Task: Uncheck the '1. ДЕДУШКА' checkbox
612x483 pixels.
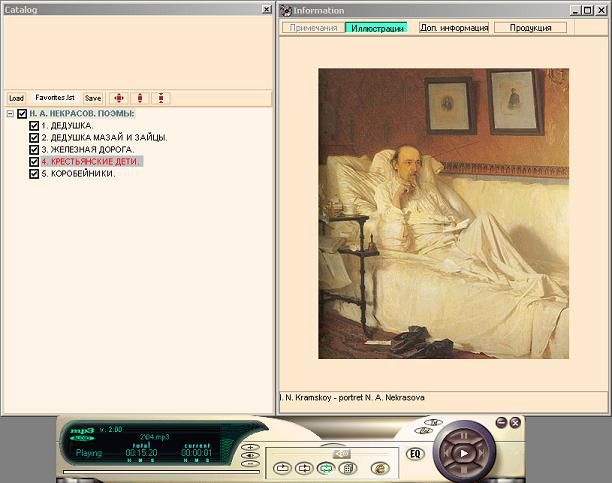Action: tap(34, 126)
